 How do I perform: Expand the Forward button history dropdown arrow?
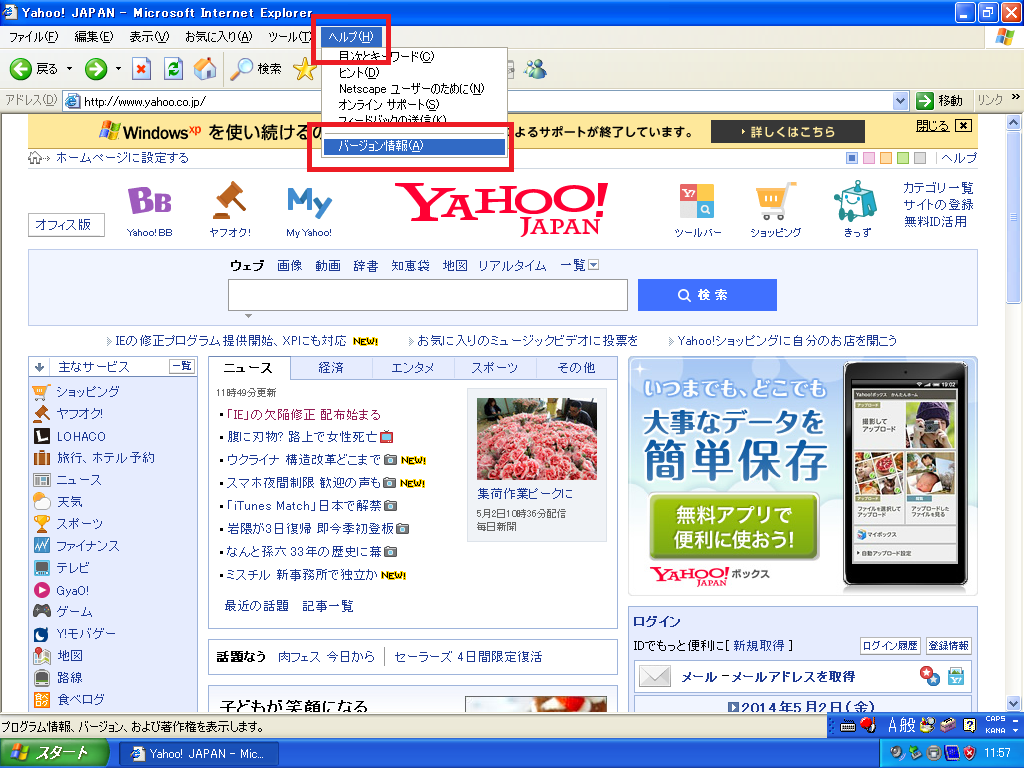[118, 69]
